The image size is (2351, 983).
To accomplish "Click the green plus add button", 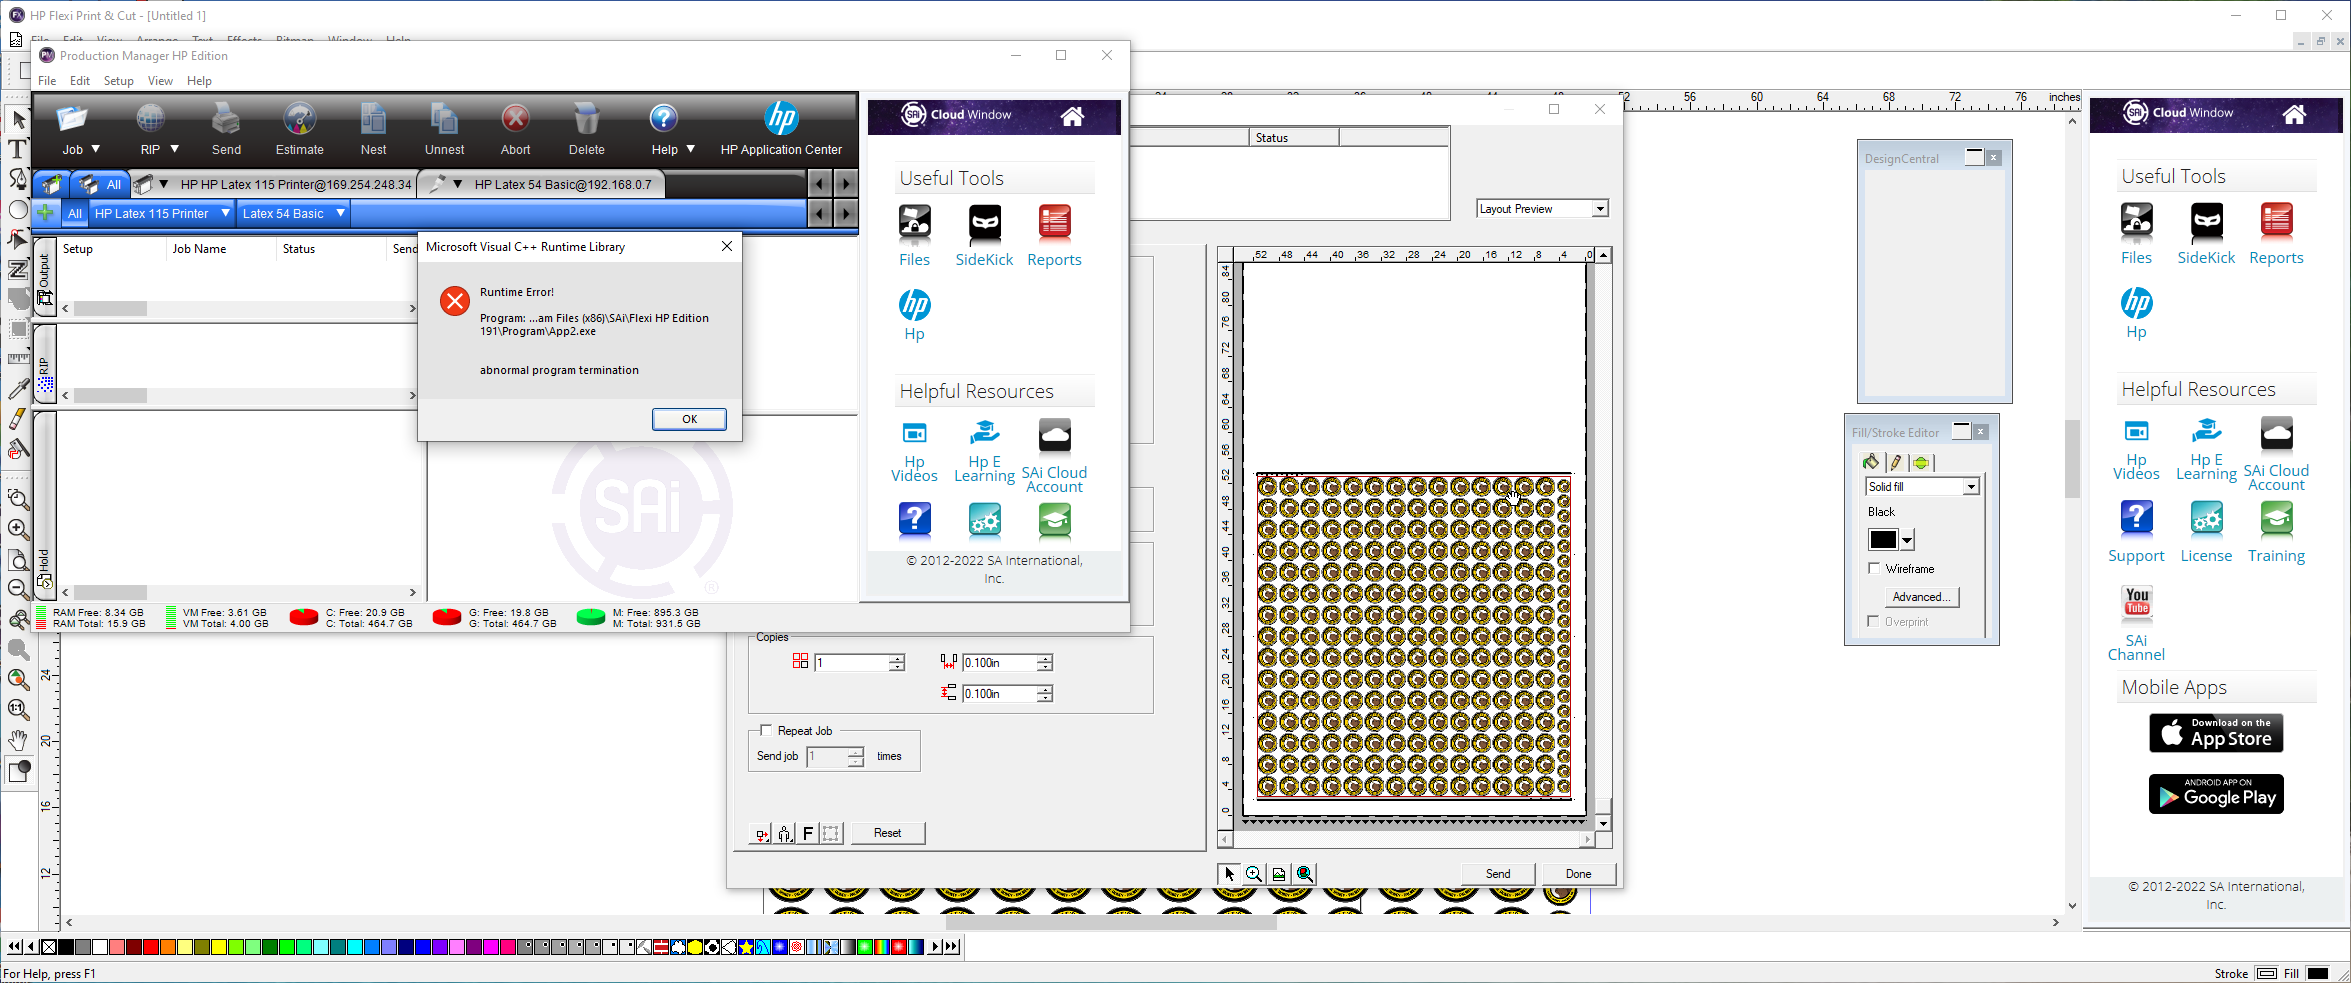I will pyautogui.click(x=45, y=213).
